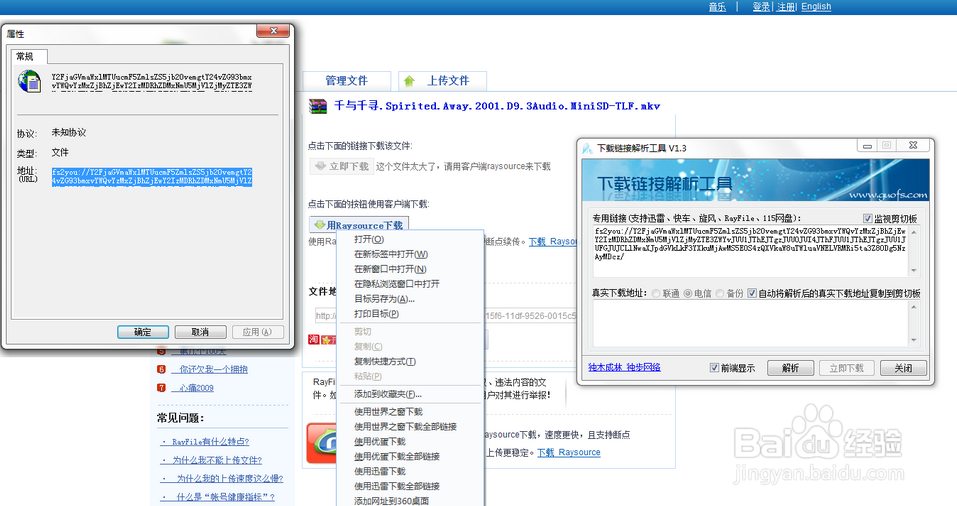Click the 未知协议 value in 属性 dialog

pos(69,132)
